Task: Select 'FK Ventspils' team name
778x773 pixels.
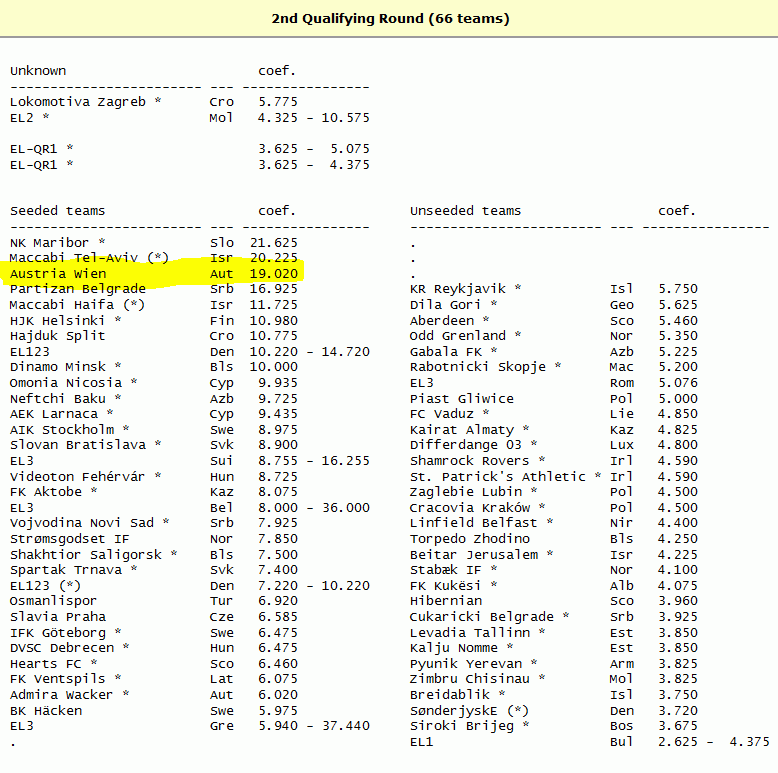Action: pyautogui.click(x=58, y=679)
